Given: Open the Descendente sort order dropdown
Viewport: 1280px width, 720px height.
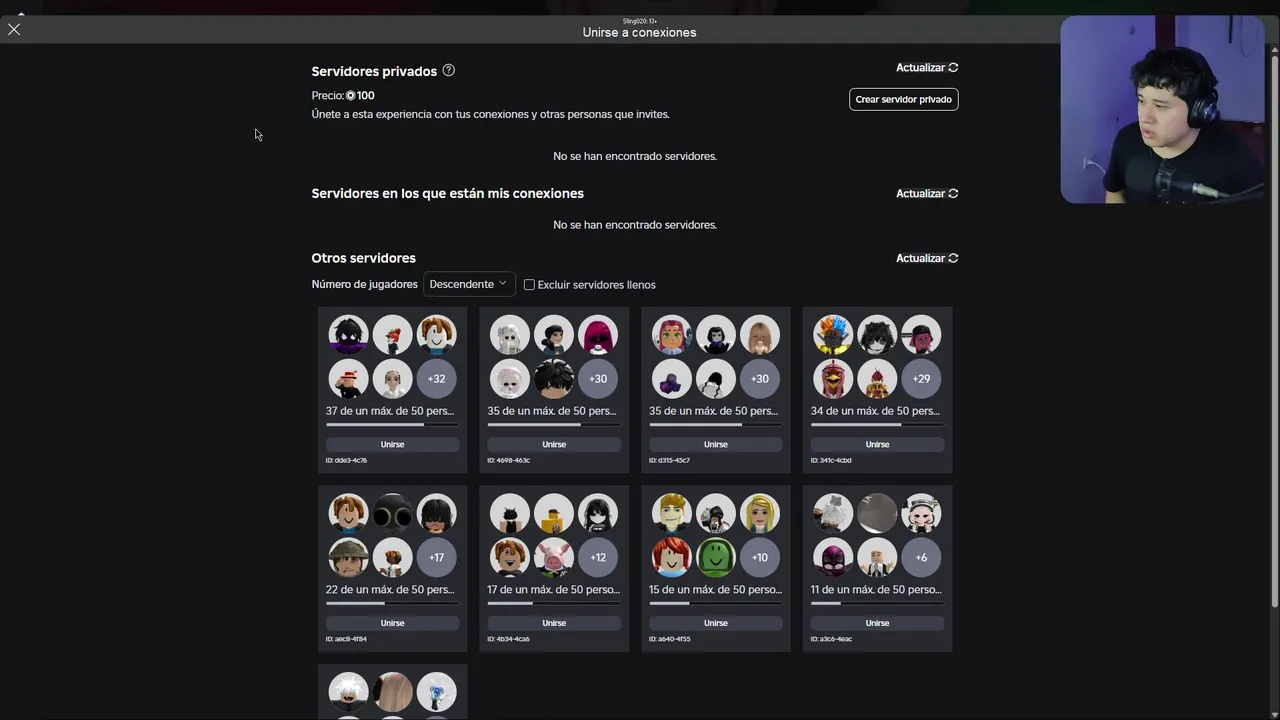Looking at the screenshot, I should point(469,284).
